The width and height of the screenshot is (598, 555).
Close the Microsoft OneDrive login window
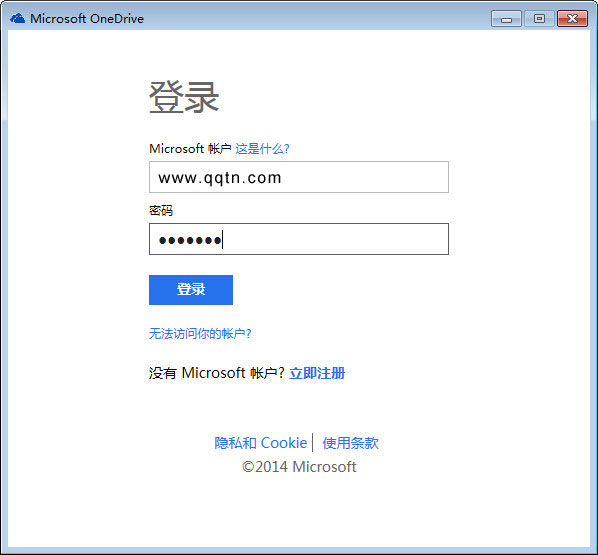click(572, 19)
